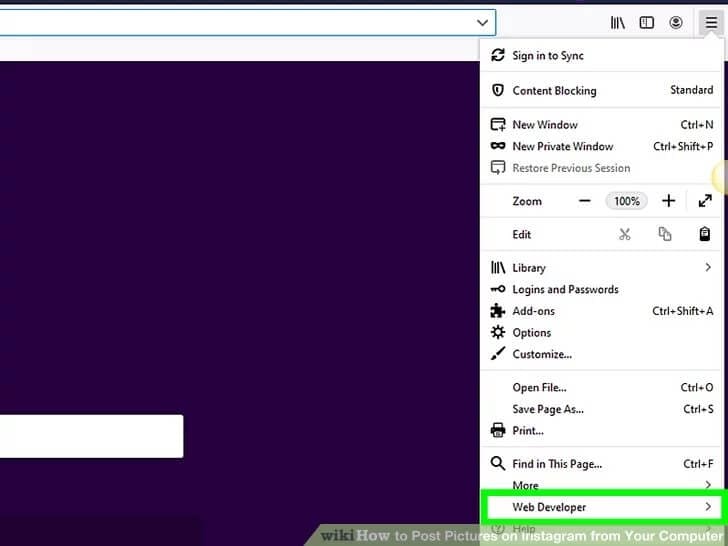Open Logins and Passwords

[x=602, y=289]
